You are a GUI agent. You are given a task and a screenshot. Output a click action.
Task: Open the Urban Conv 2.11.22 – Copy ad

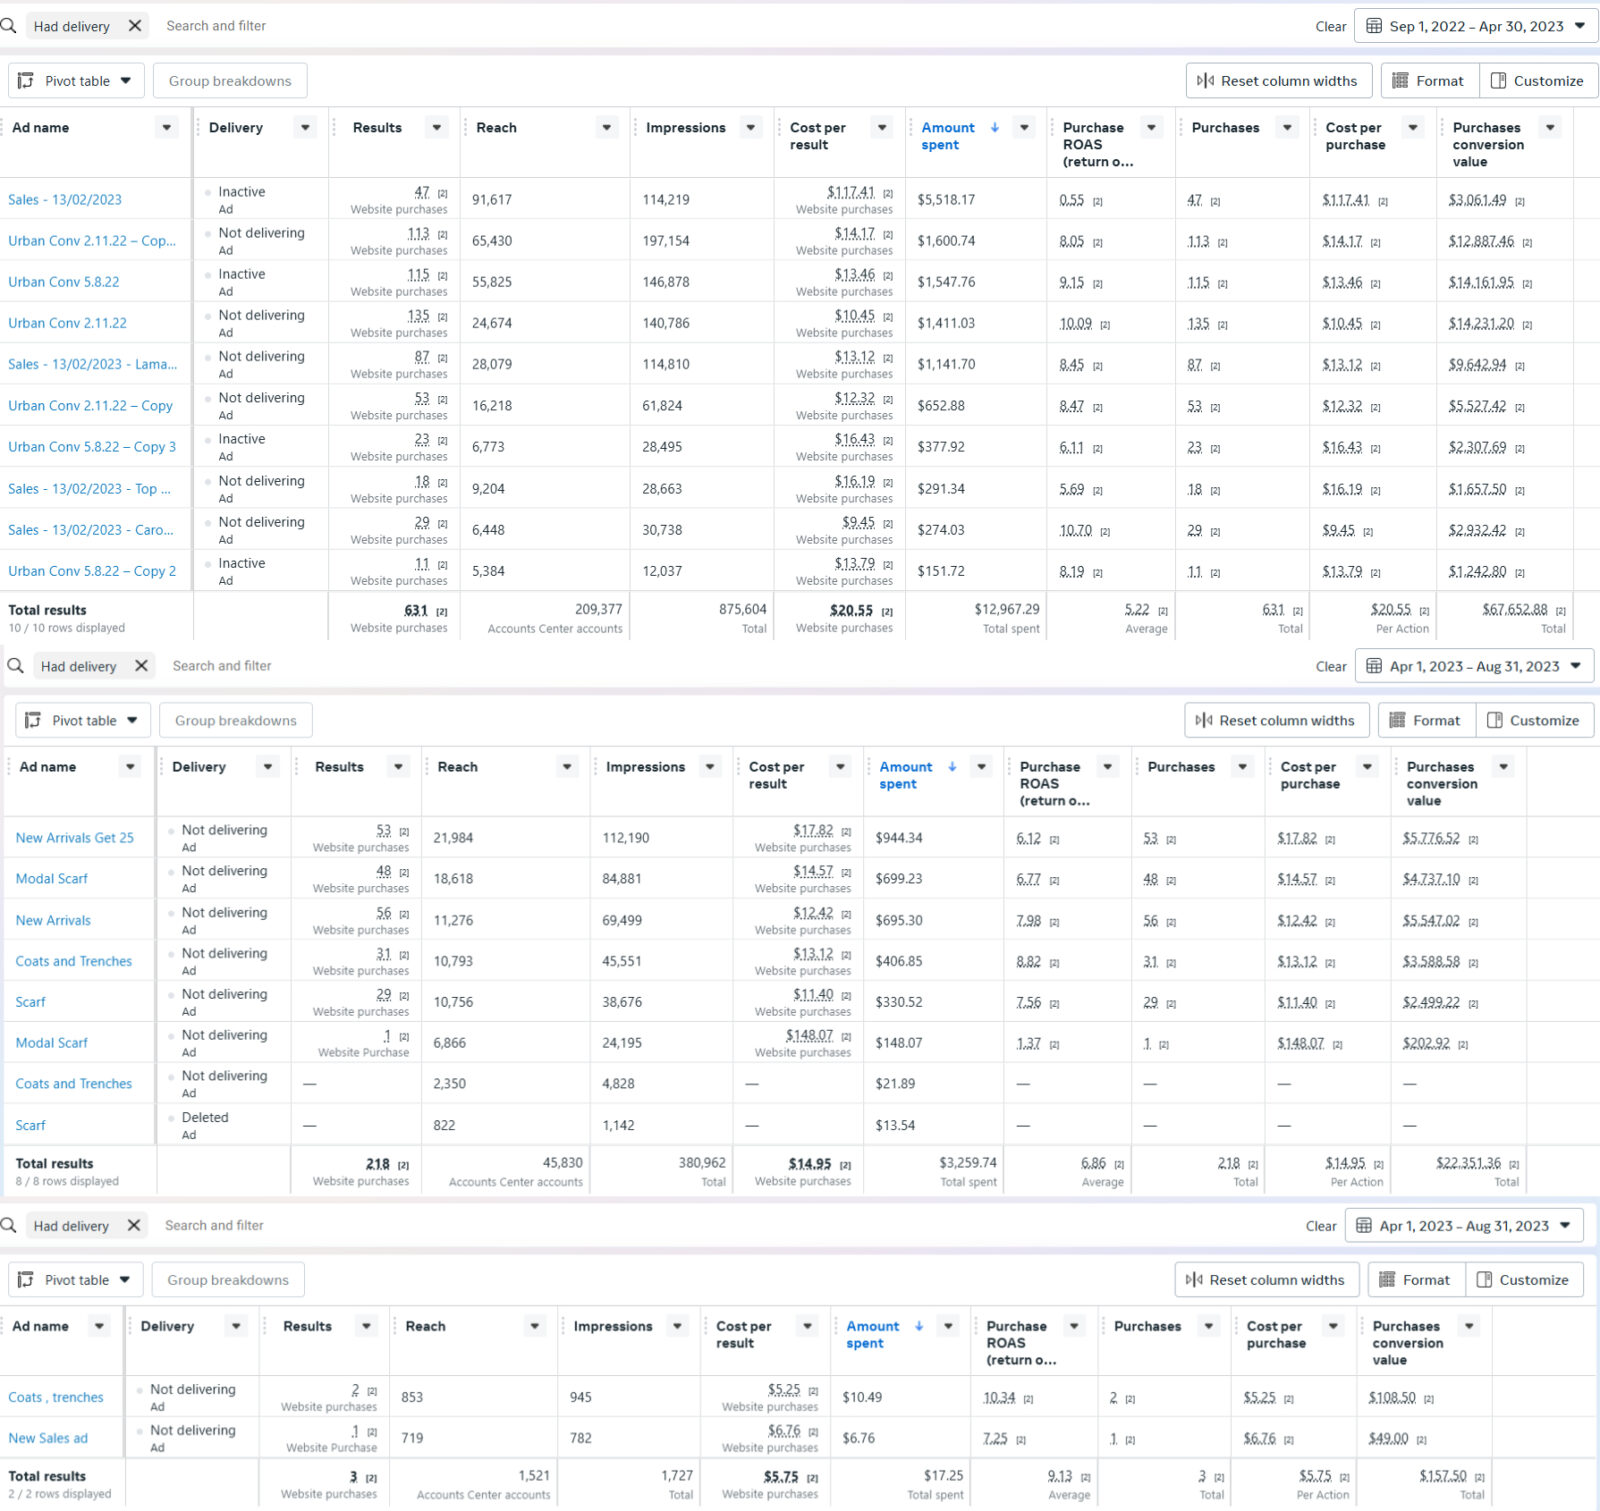pos(91,405)
